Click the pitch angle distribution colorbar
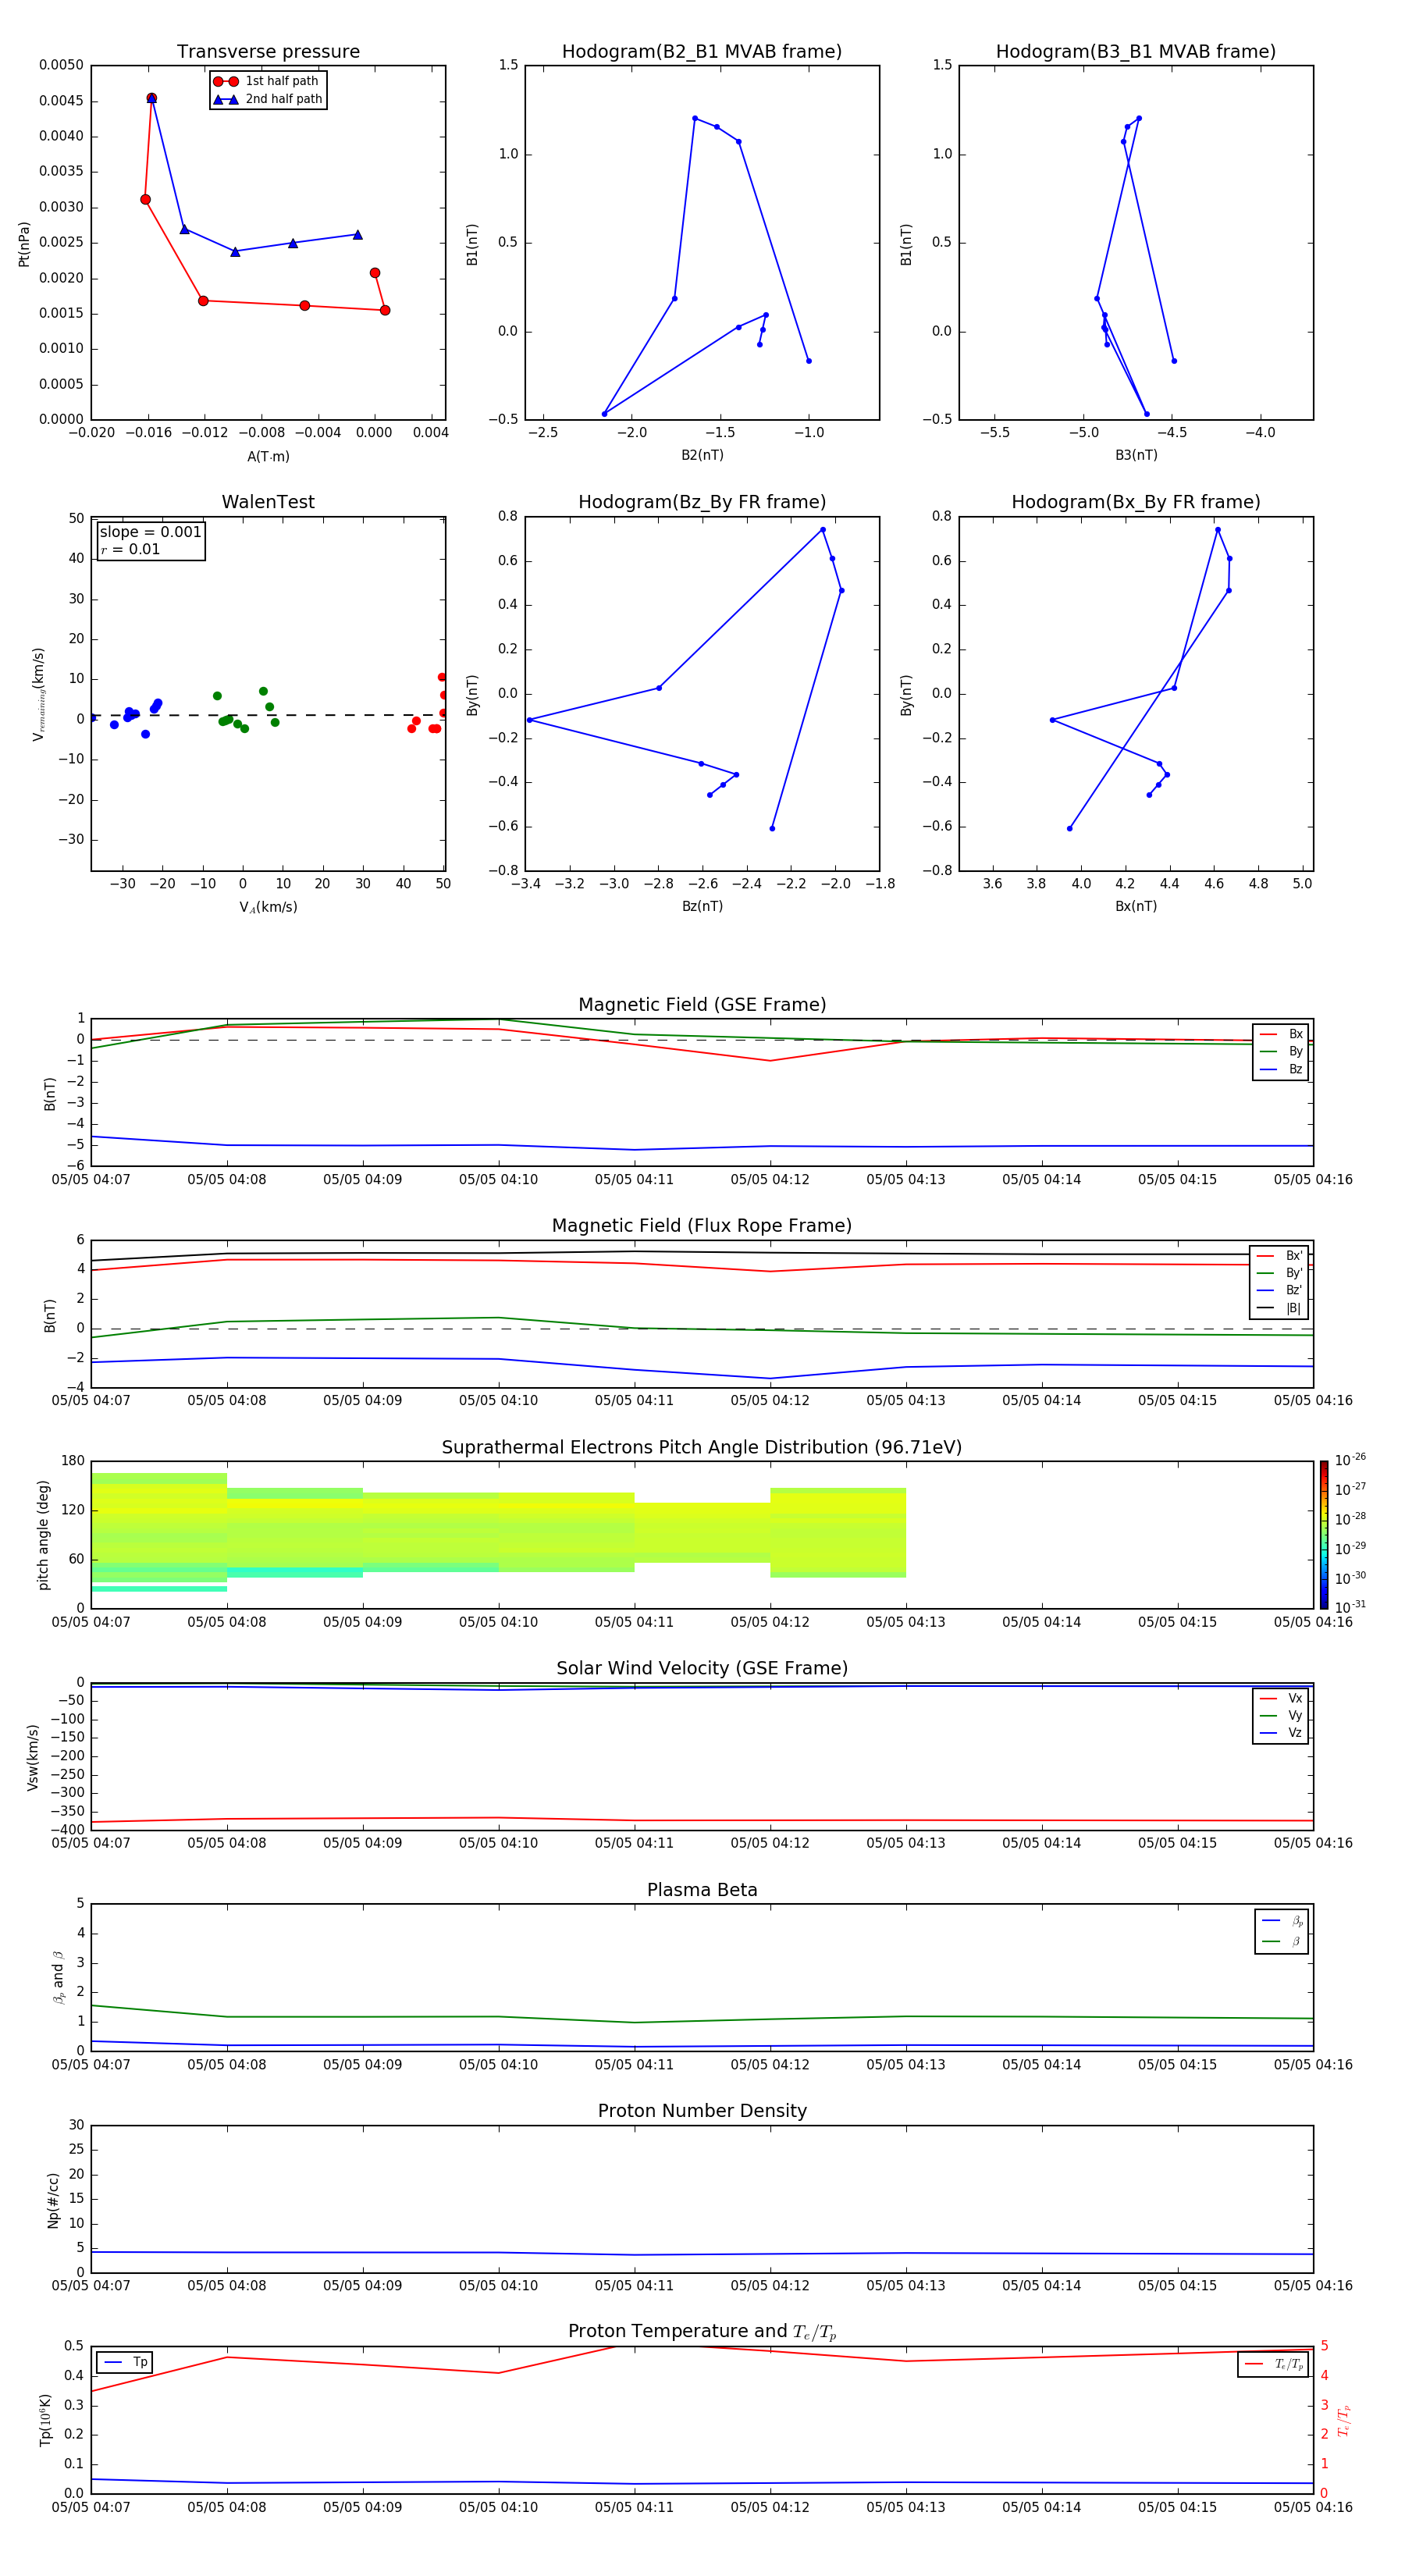 coord(1323,1535)
